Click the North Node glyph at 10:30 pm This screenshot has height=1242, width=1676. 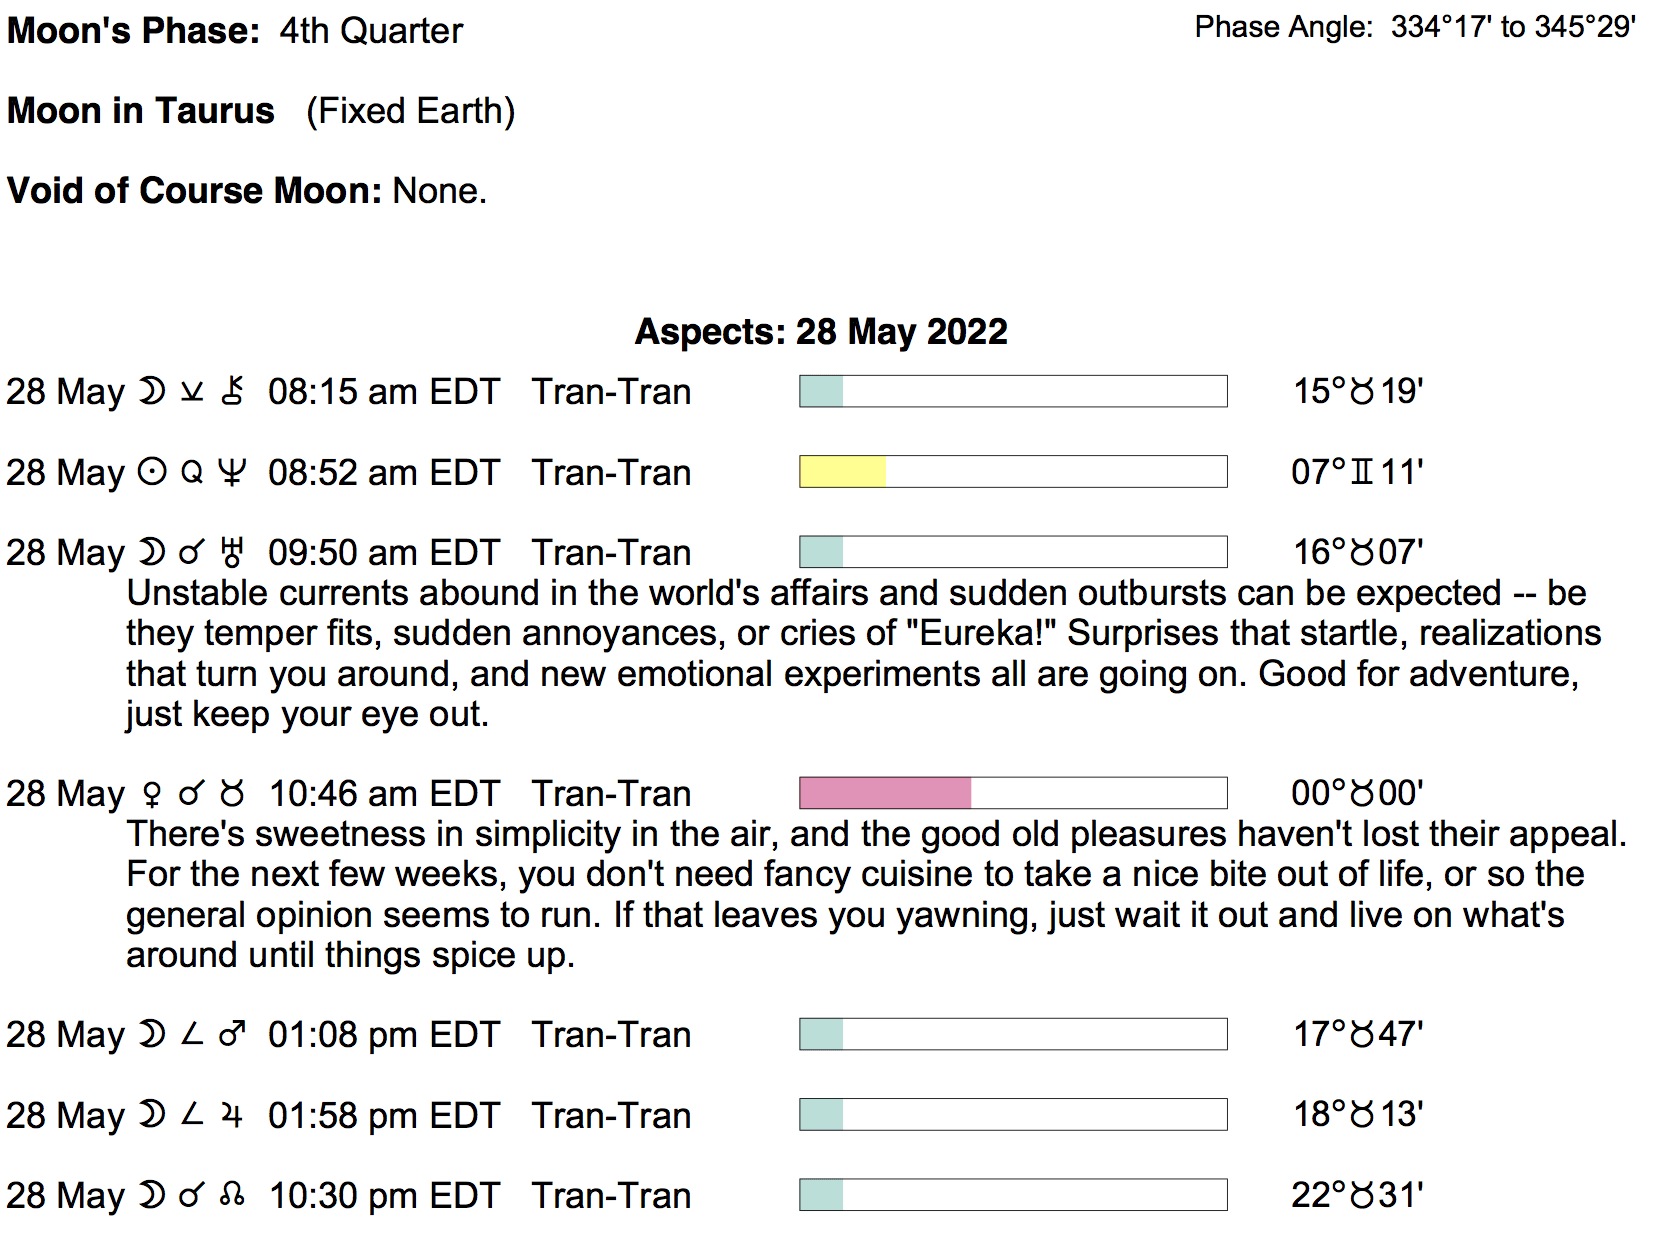[x=232, y=1195]
